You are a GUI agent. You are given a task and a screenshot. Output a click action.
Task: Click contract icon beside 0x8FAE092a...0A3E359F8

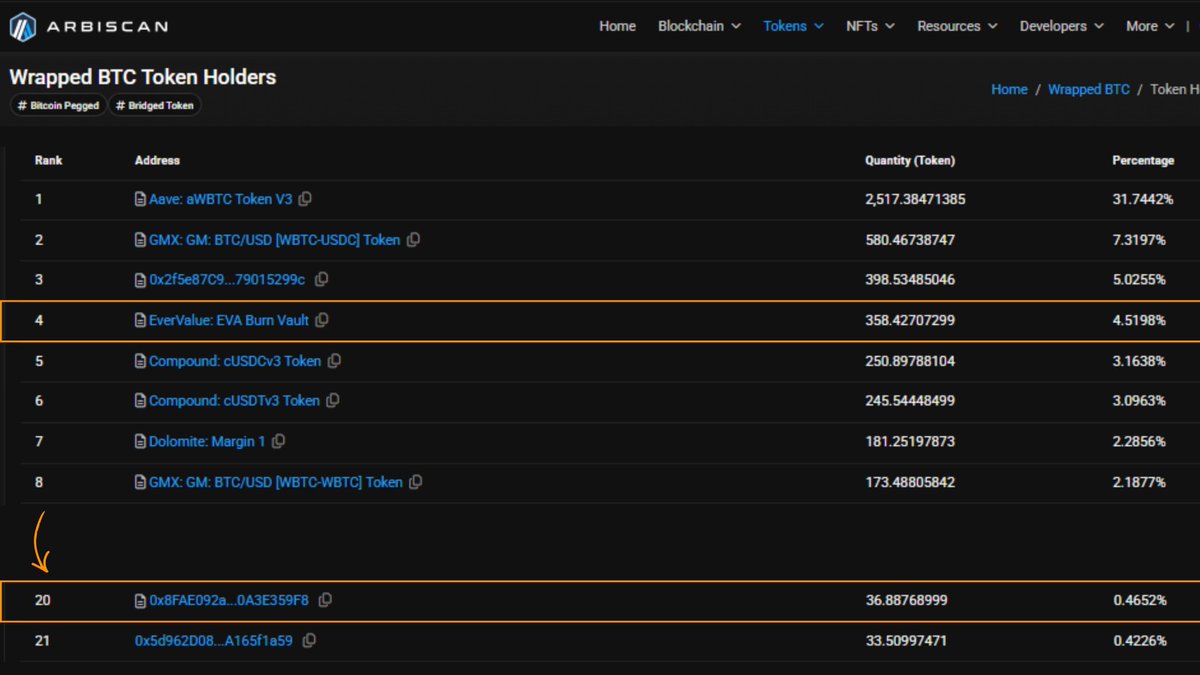click(141, 600)
